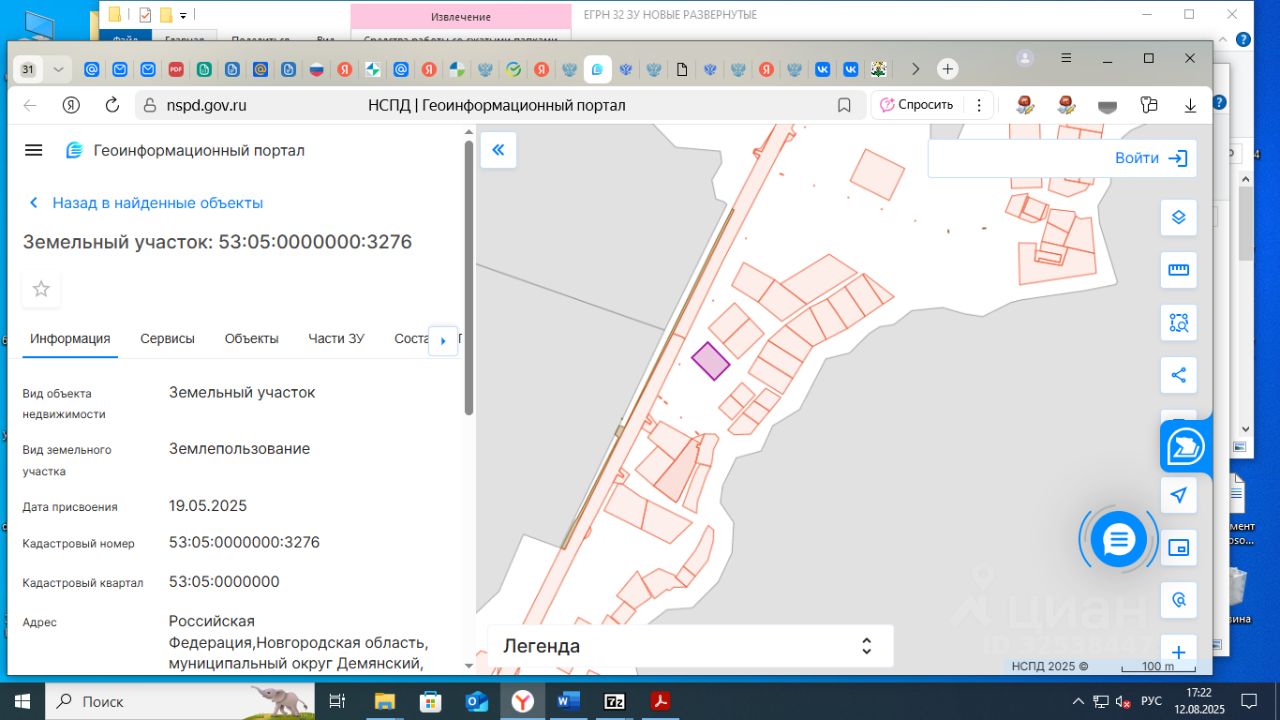The width and height of the screenshot is (1280, 720).
Task: Open the hamburger side menu
Action: pos(33,150)
